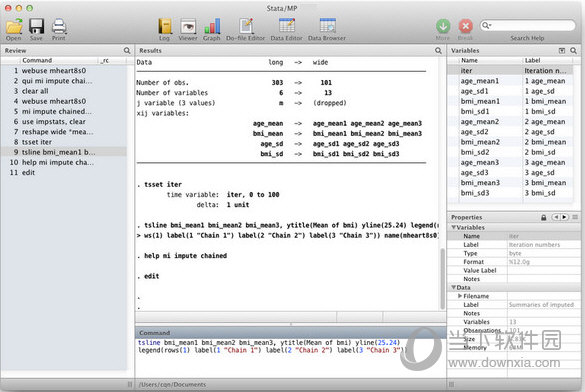Open the Viewer window
The image size is (585, 392).
(x=188, y=26)
